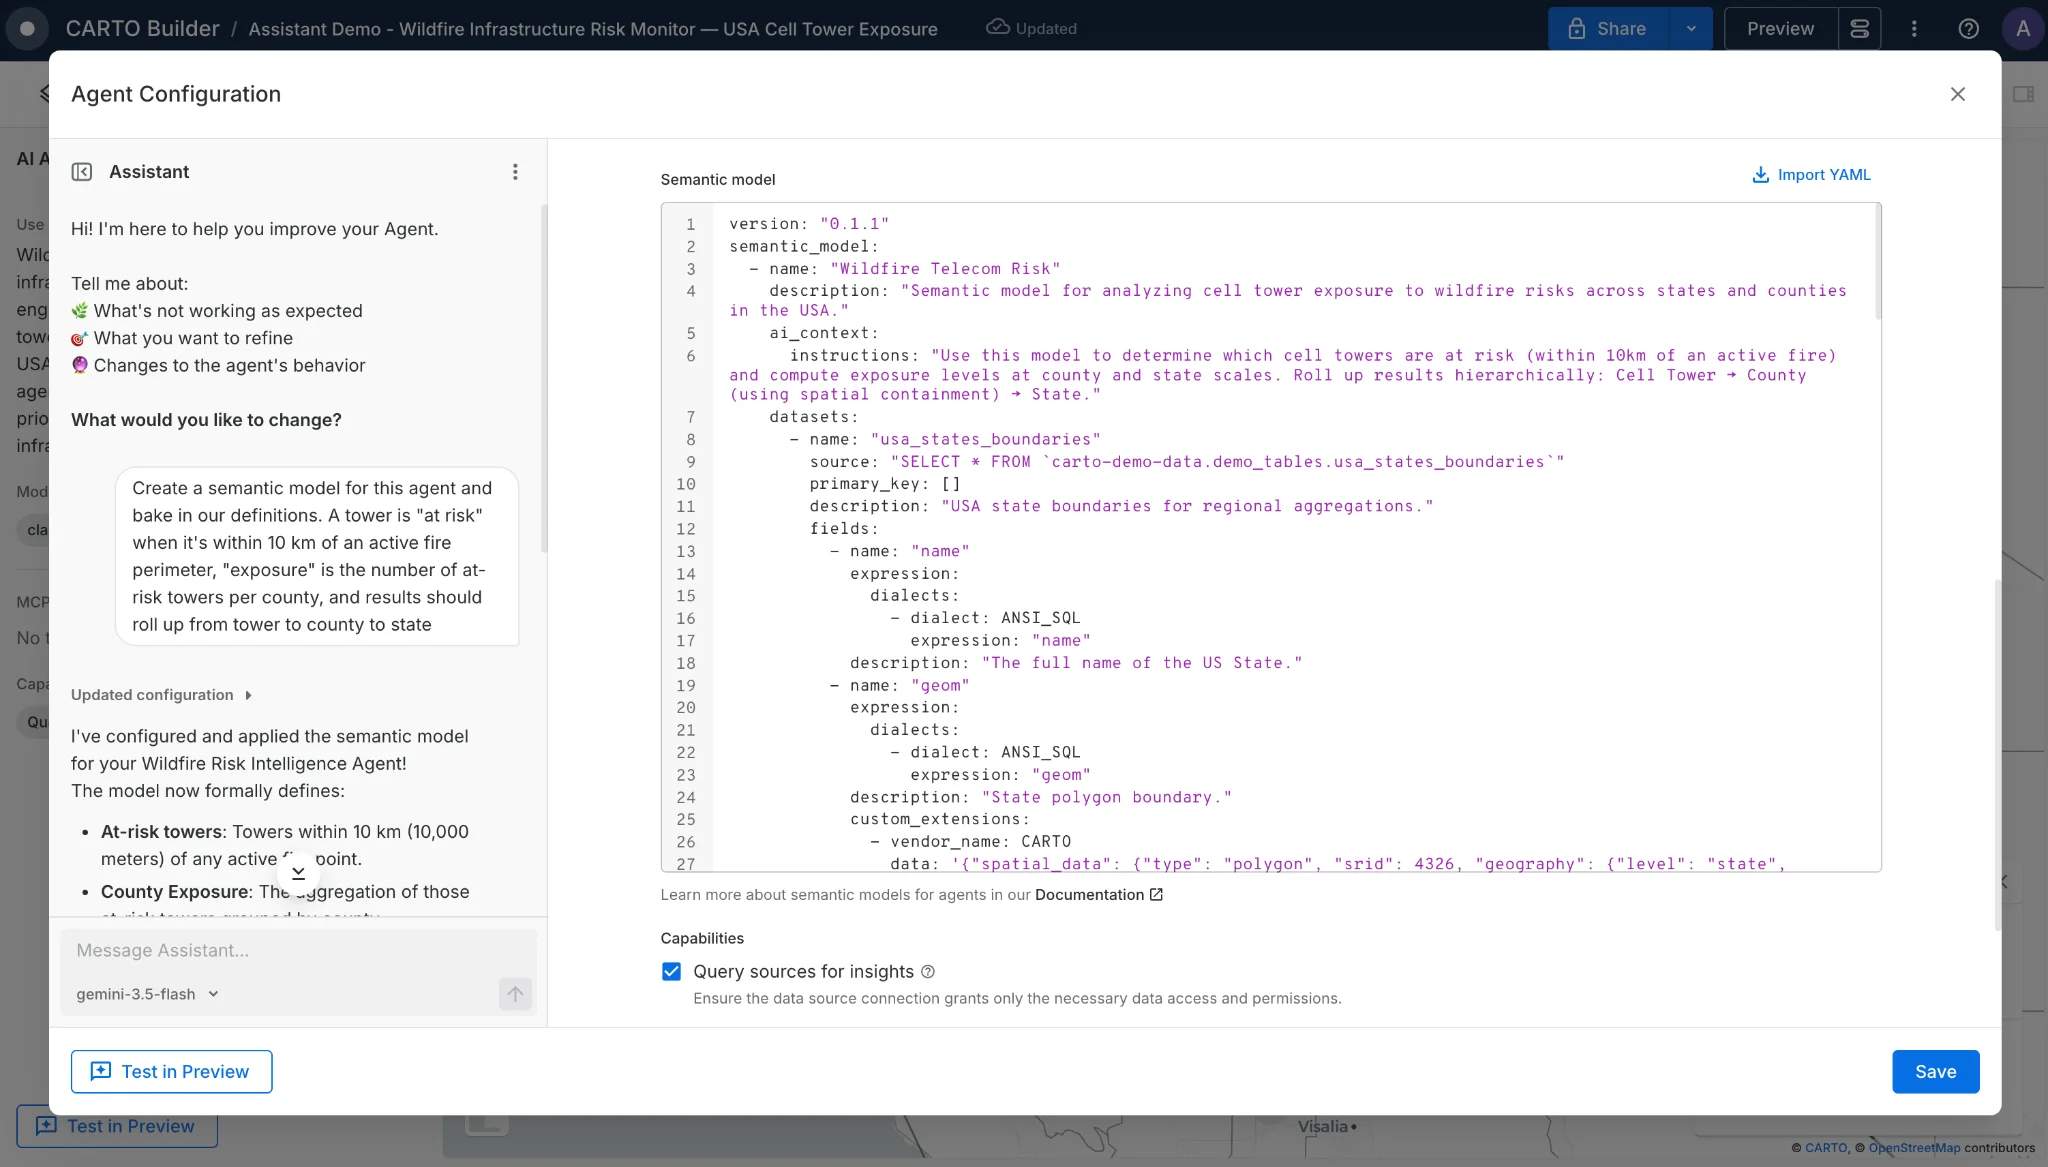Click Test in Preview in the dialog

click(171, 1072)
